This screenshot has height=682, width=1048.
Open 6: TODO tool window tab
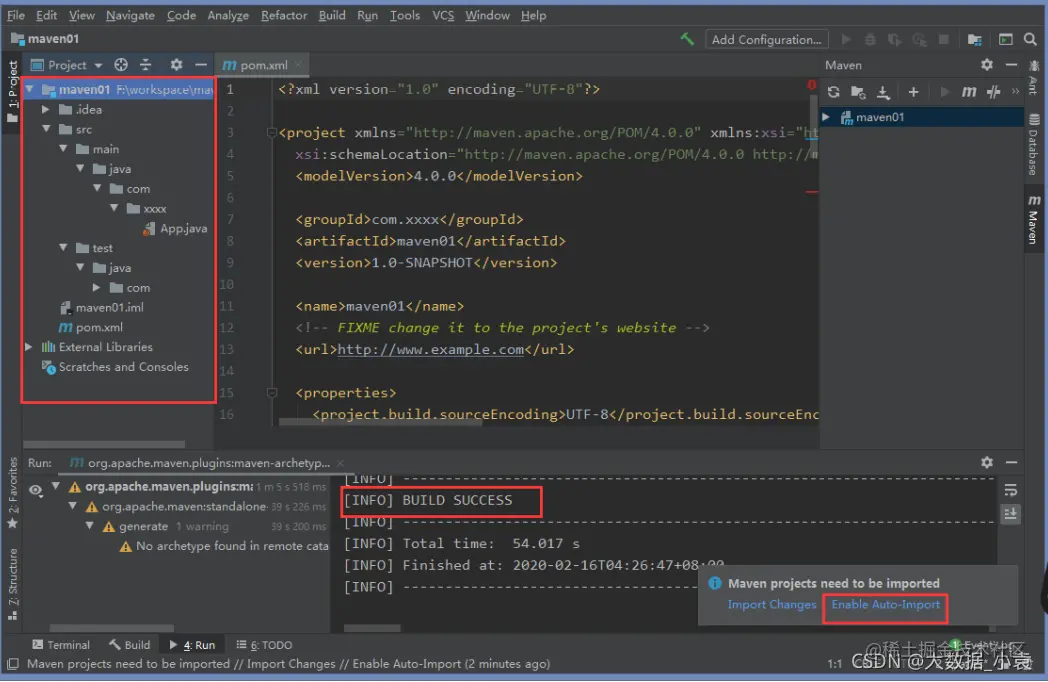point(264,645)
